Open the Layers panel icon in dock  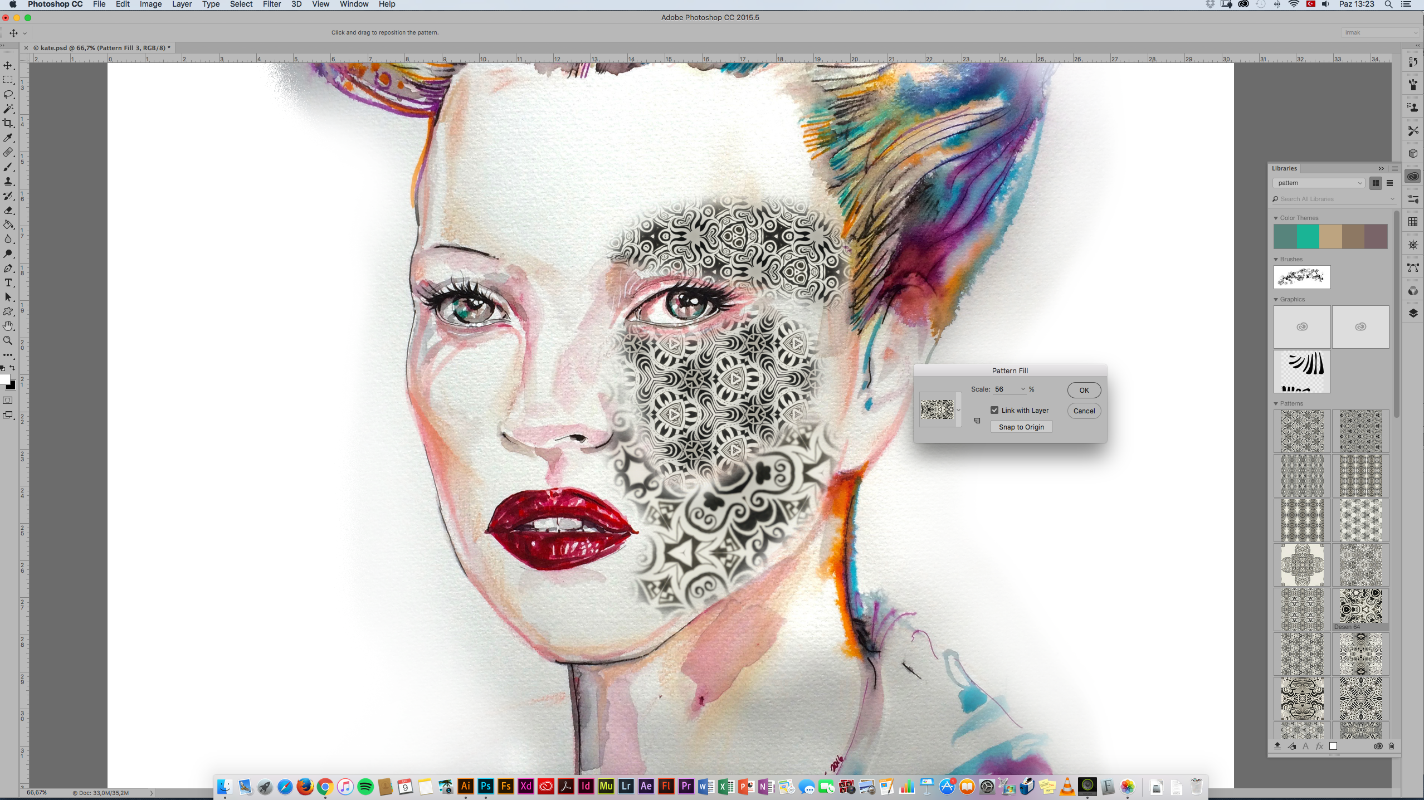(1413, 312)
